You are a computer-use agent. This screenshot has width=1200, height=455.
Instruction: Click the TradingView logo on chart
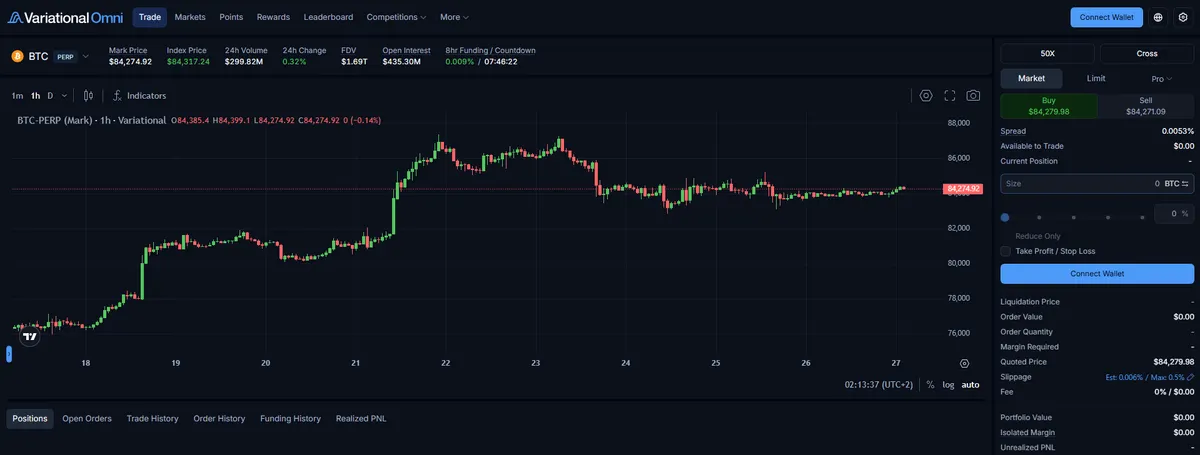click(30, 337)
